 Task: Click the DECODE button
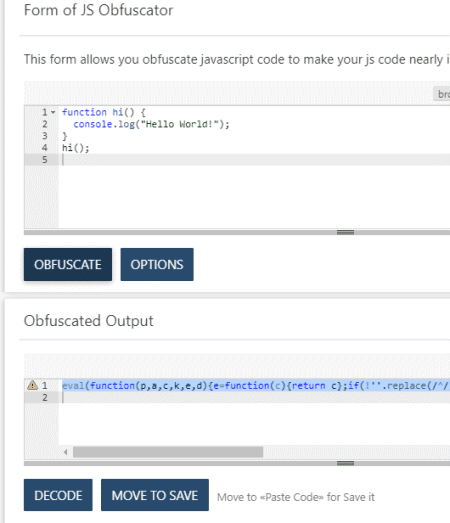(58, 495)
